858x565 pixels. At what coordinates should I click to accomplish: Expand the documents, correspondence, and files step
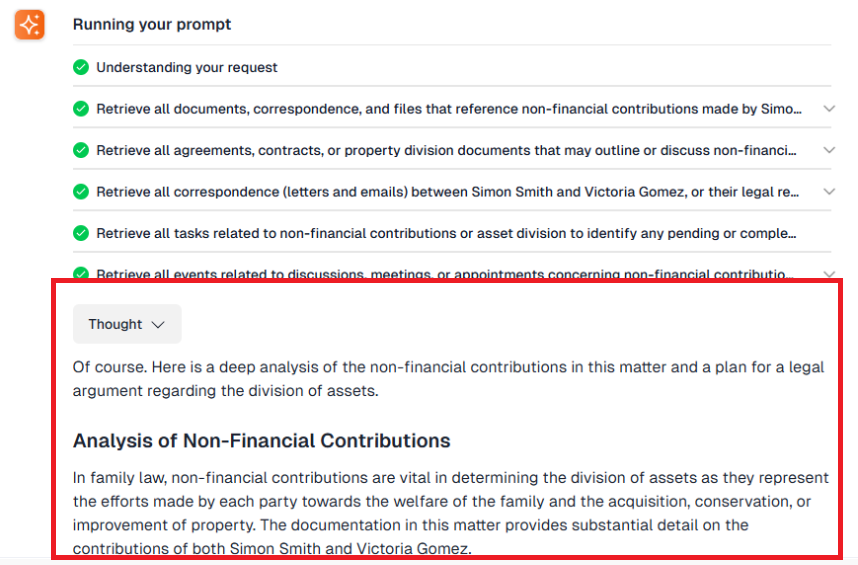point(828,109)
